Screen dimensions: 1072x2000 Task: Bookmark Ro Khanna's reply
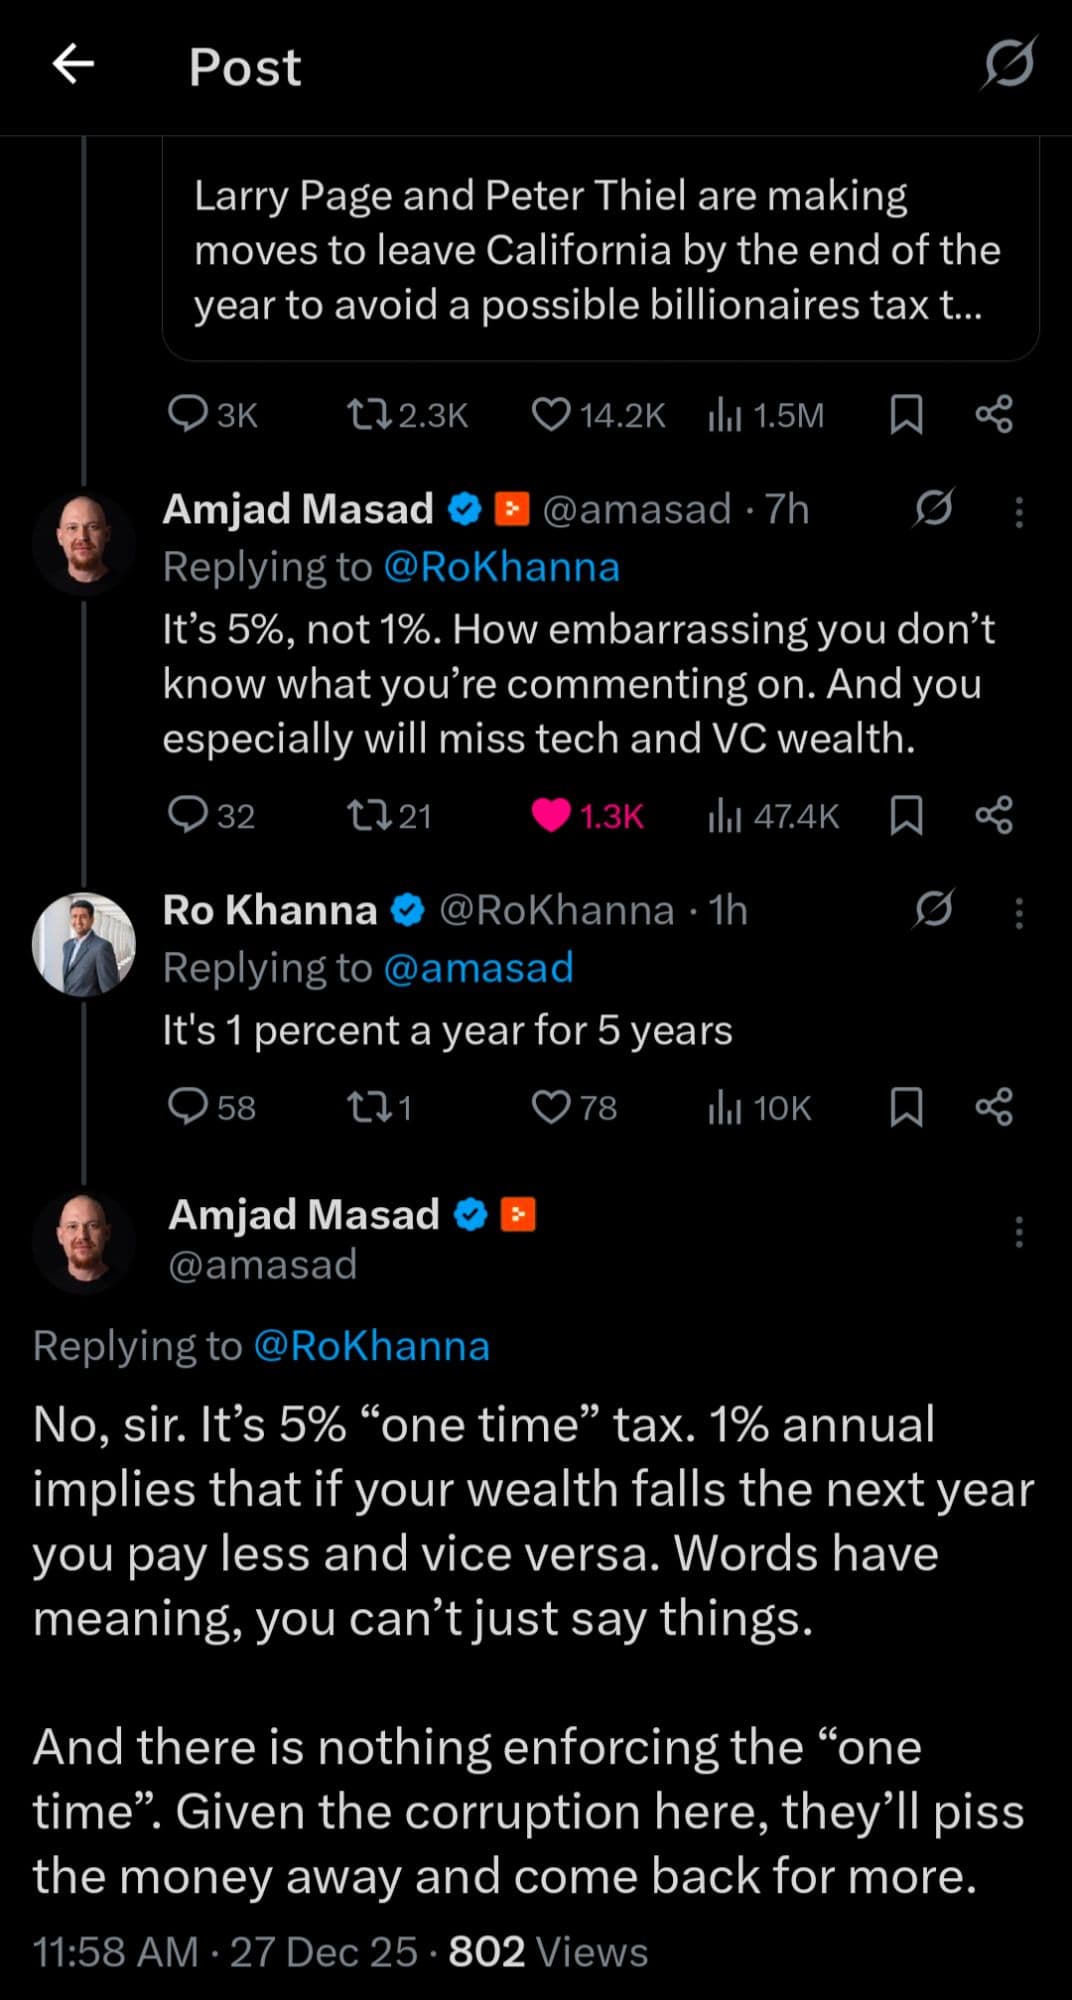pos(906,1107)
